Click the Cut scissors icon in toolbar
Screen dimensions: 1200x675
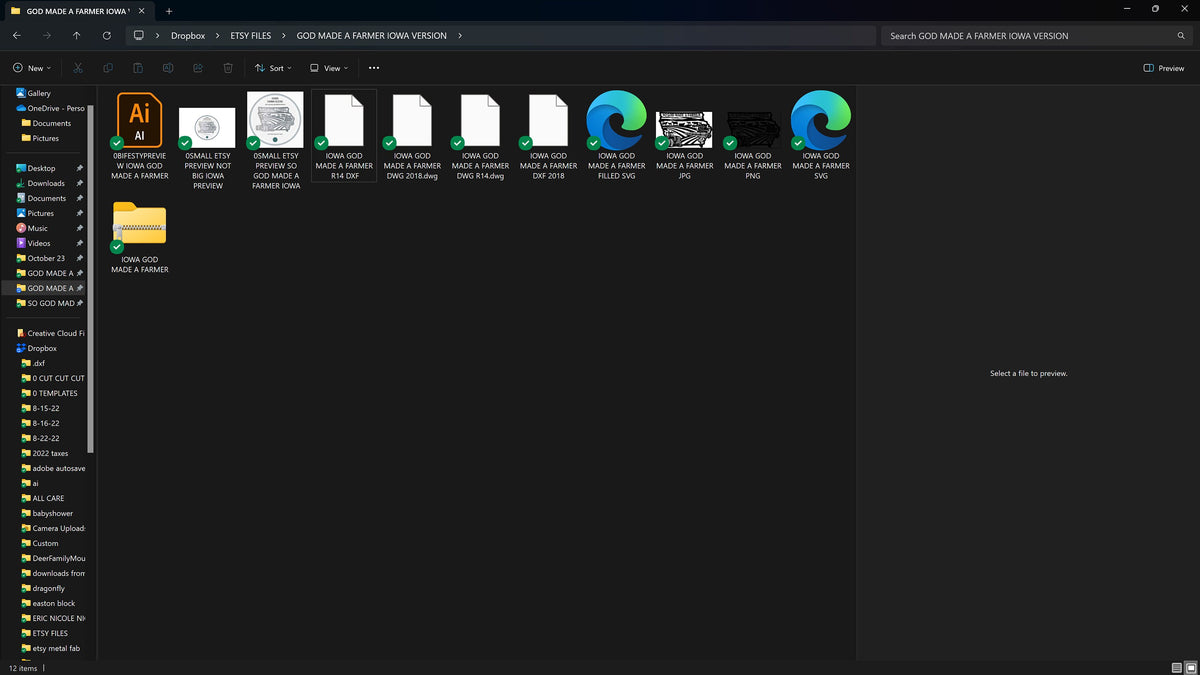[x=78, y=68]
